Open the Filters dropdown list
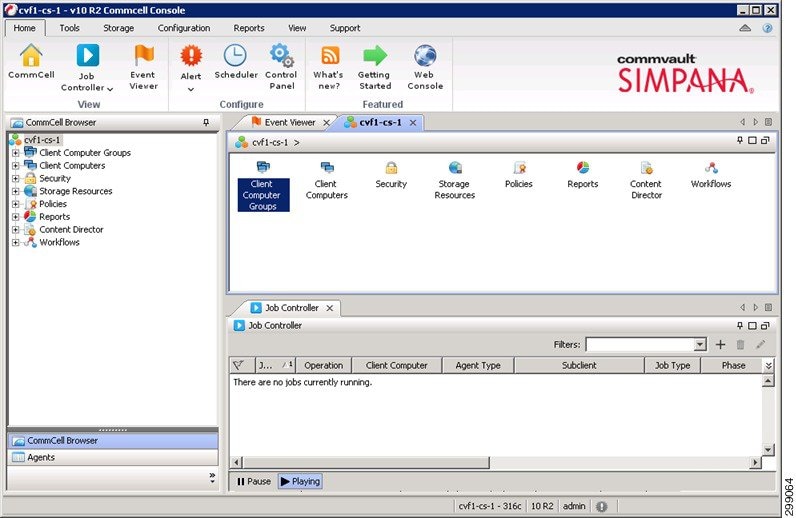Viewport: 796px width, 518px height. click(700, 345)
